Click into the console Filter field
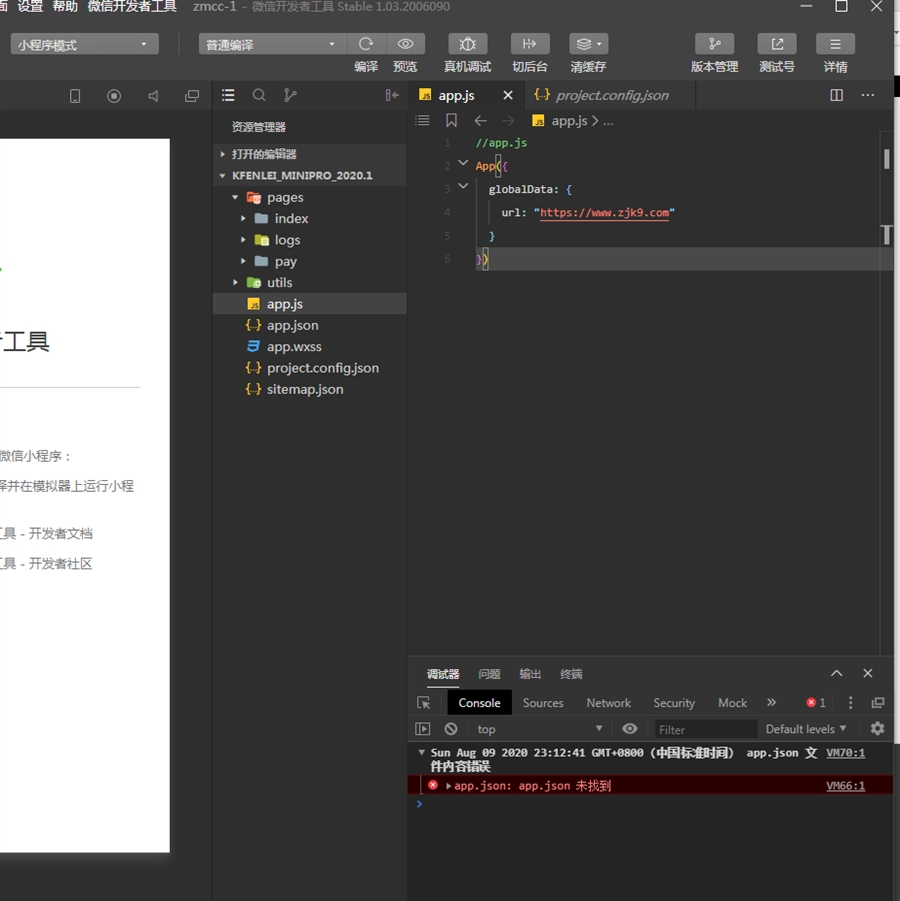 (x=704, y=729)
